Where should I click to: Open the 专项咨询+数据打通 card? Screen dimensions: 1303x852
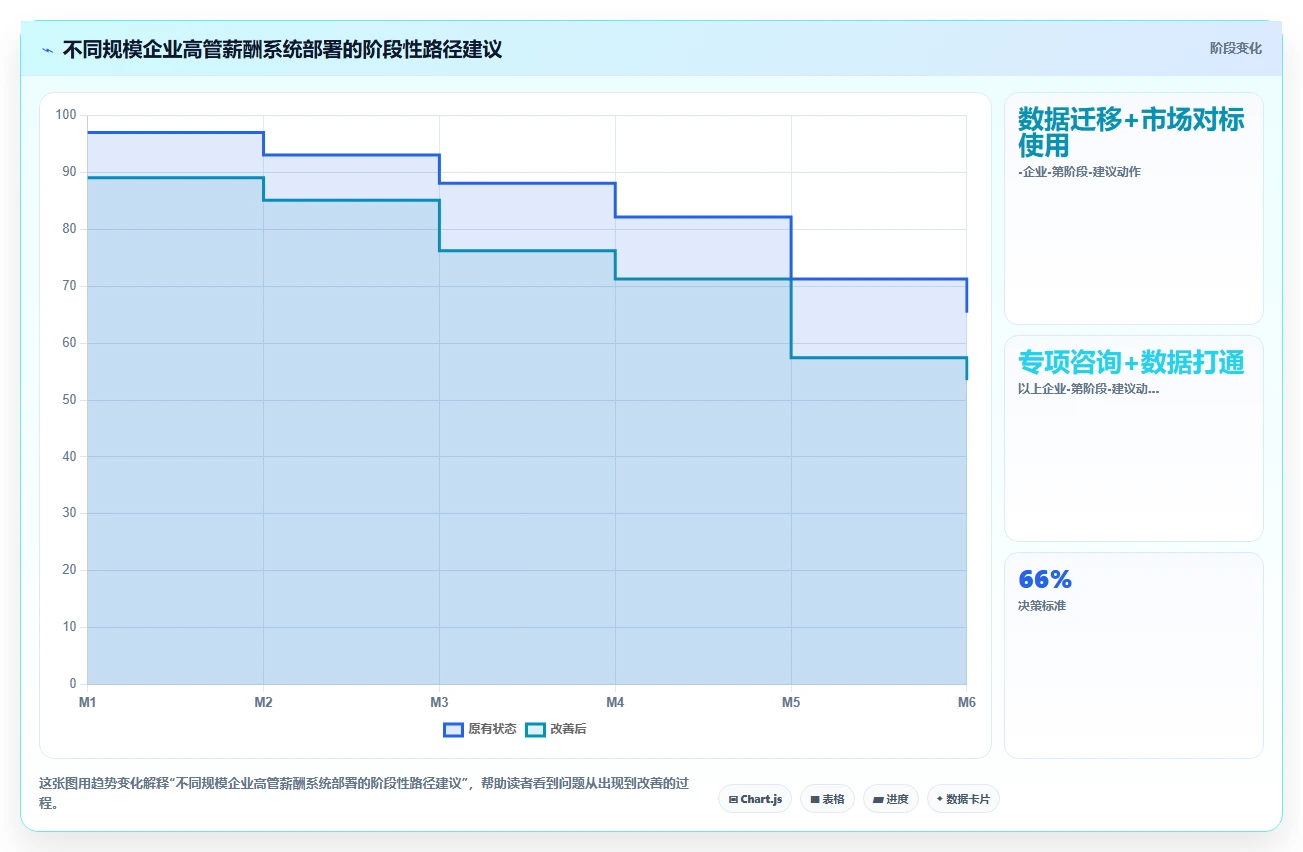tap(1134, 438)
